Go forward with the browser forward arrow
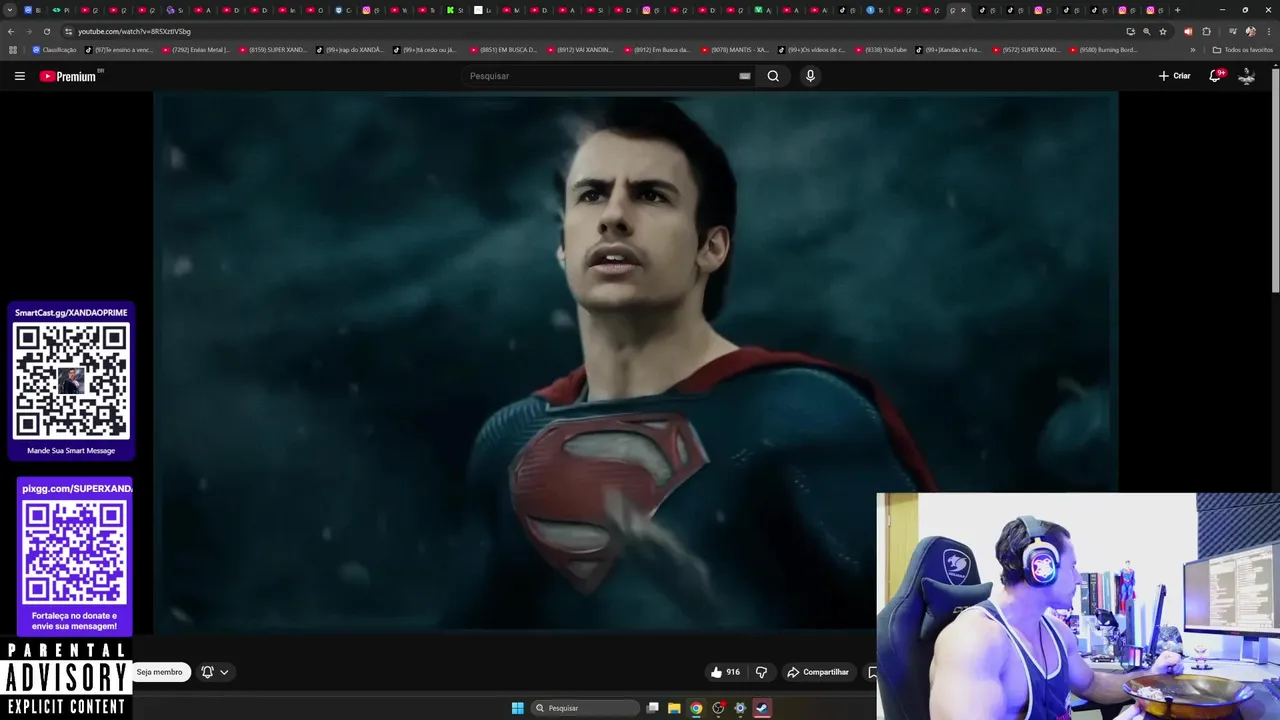The width and height of the screenshot is (1280, 720). click(28, 31)
